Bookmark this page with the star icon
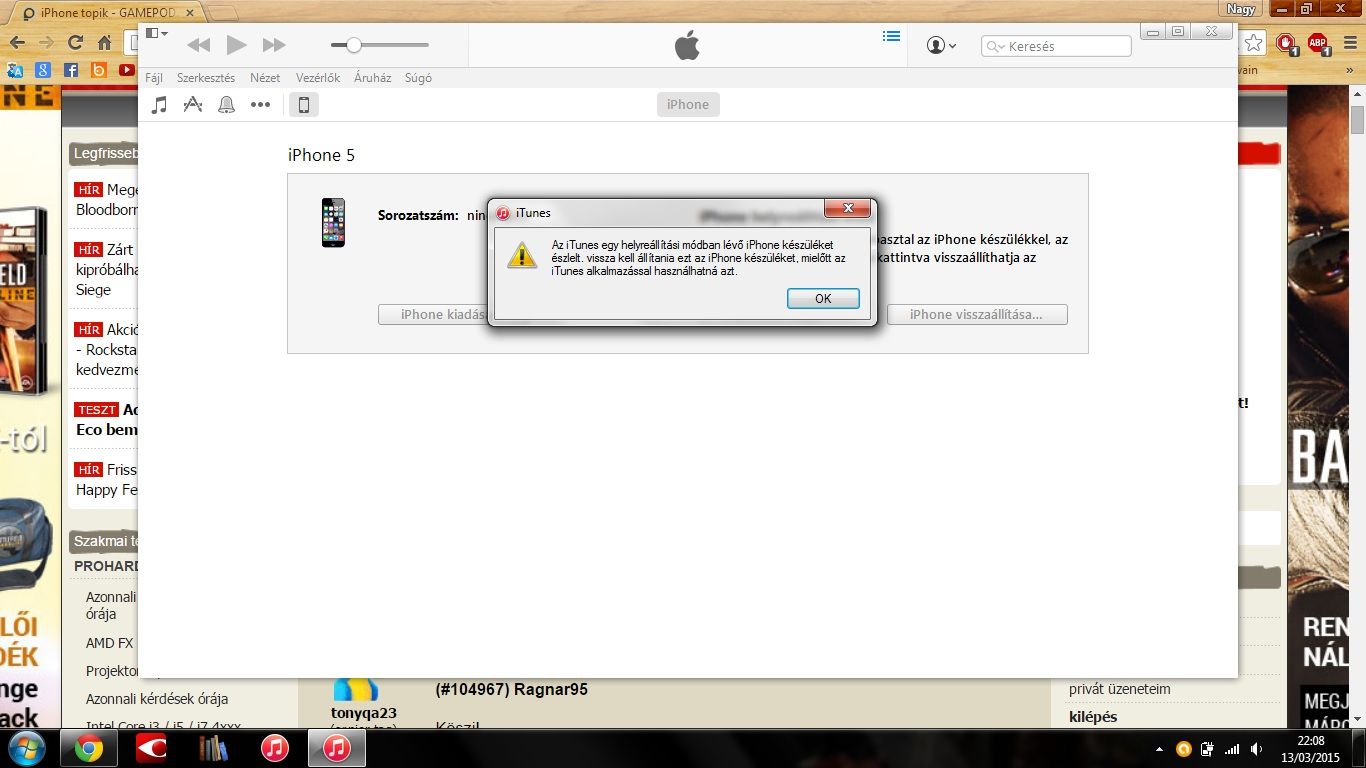The image size is (1366, 768). pos(1253,43)
